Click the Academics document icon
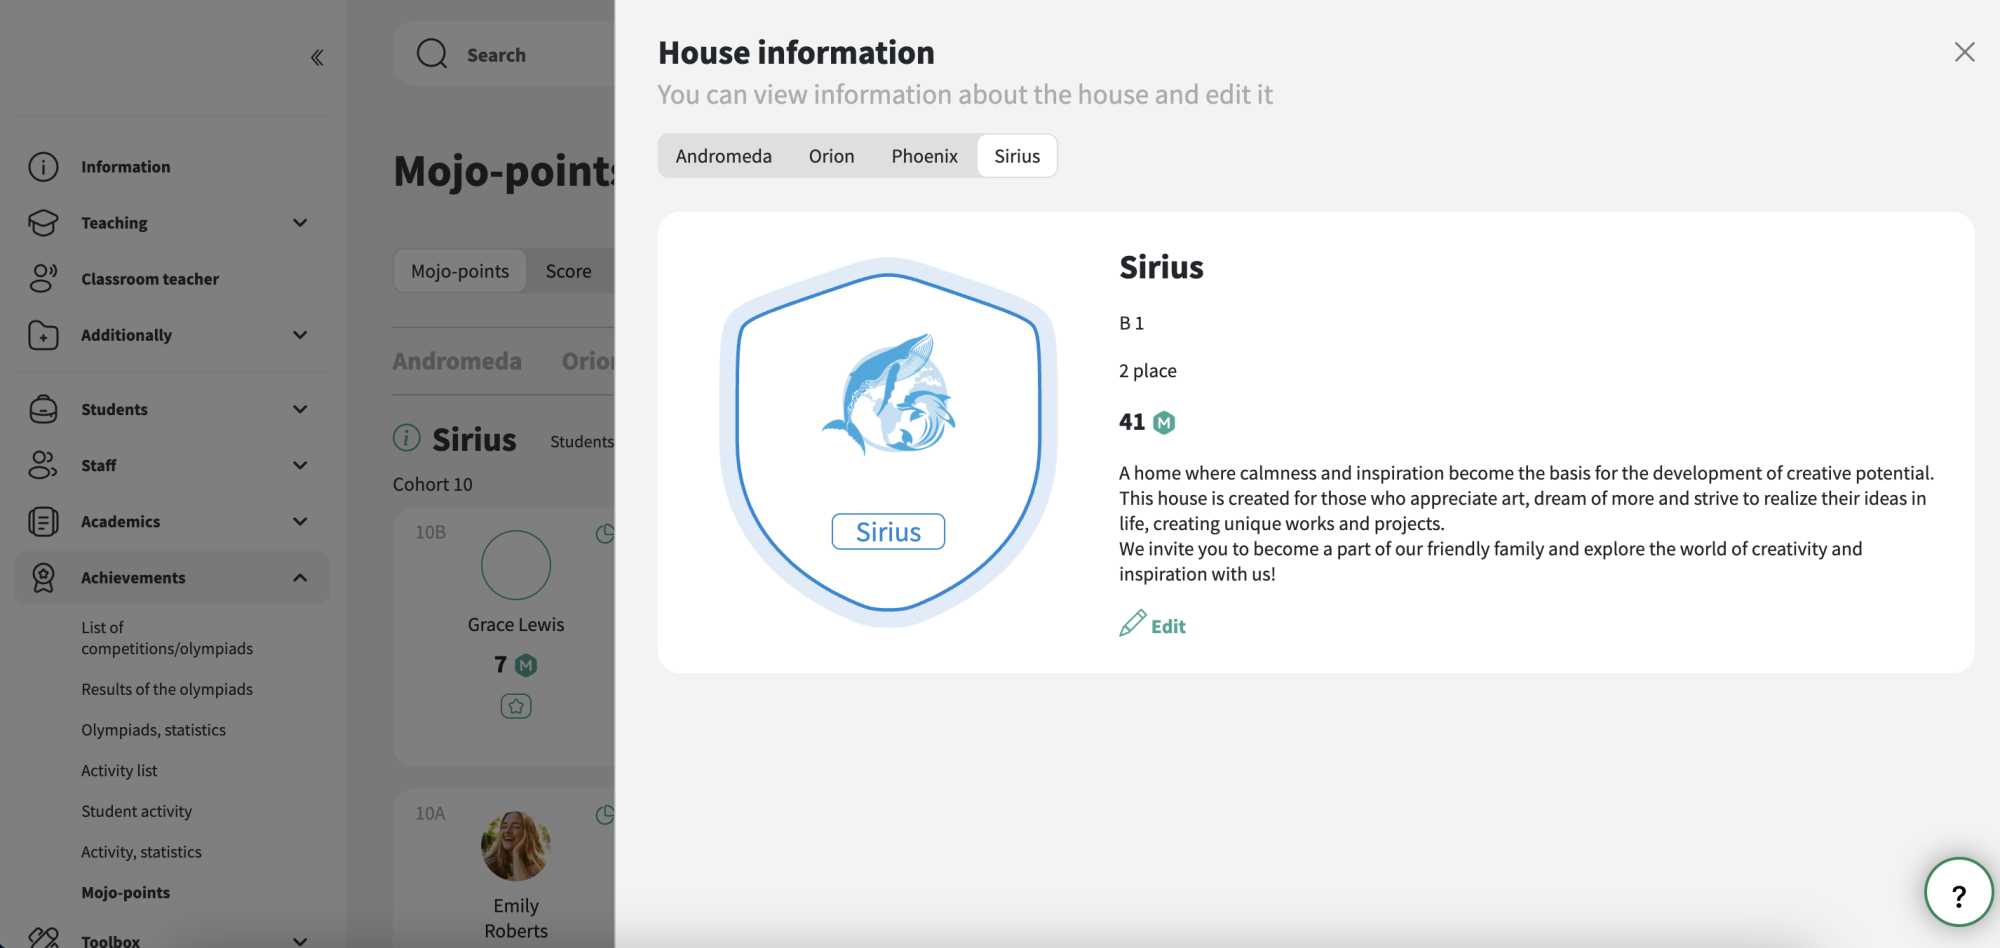The image size is (2000, 948). pos(43,521)
